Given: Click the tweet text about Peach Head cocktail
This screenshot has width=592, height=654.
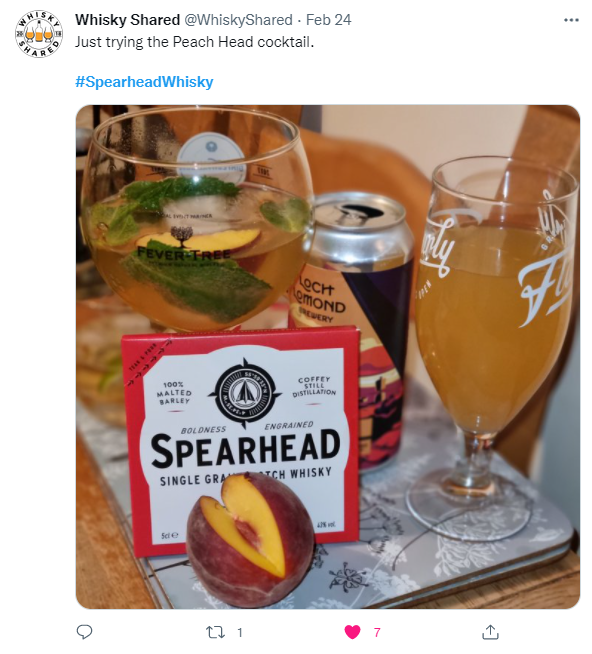Looking at the screenshot, I should [x=194, y=42].
